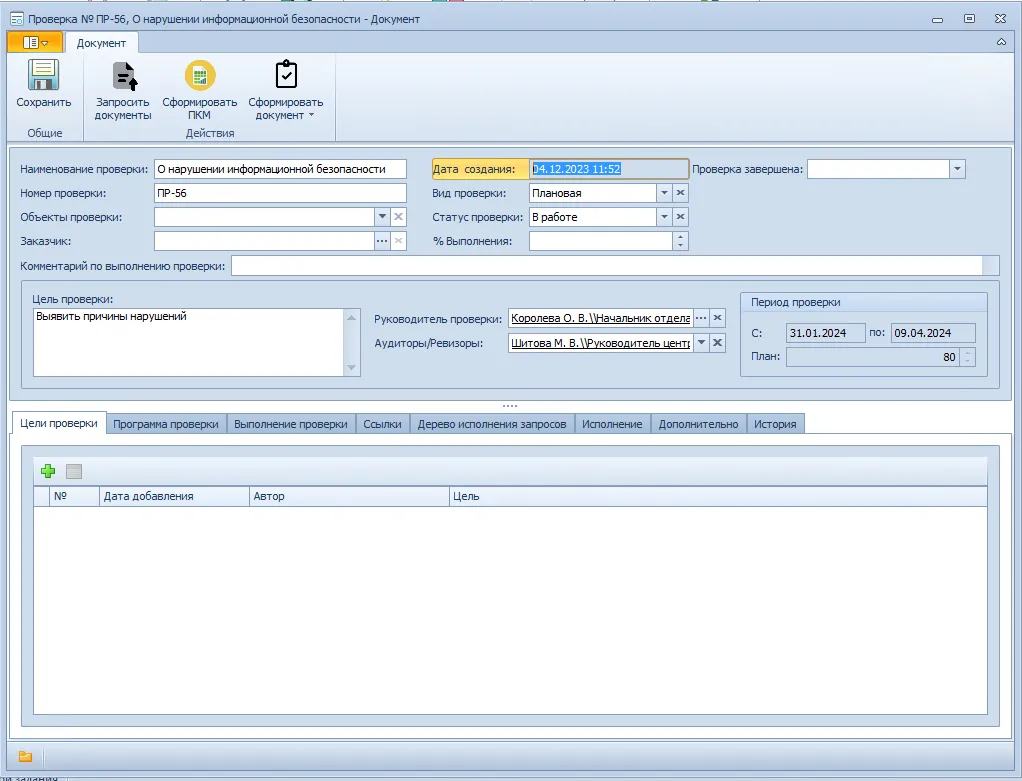Open the Статус проверки dropdown arrow
Screen dimensions: 1022x781
pos(663,217)
